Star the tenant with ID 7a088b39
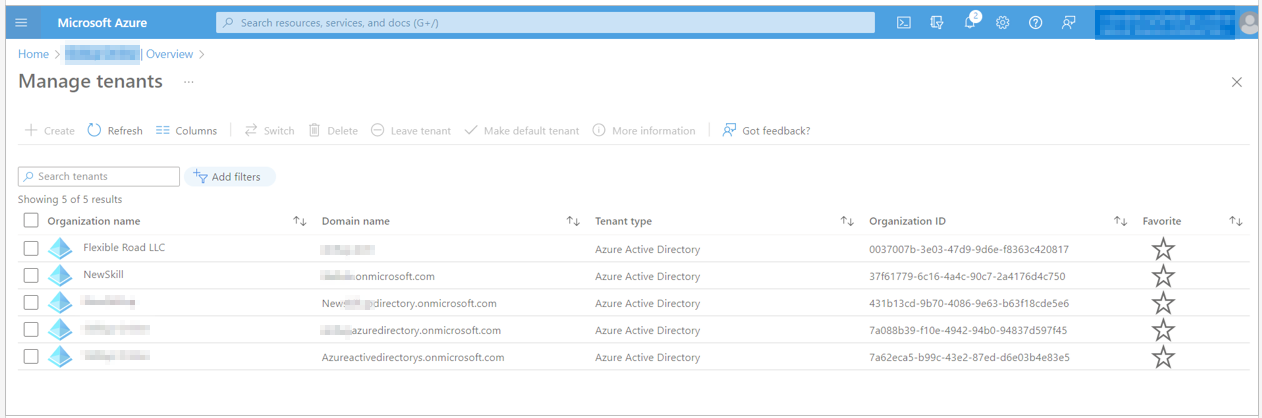This screenshot has height=418, width=1262. pos(1163,330)
